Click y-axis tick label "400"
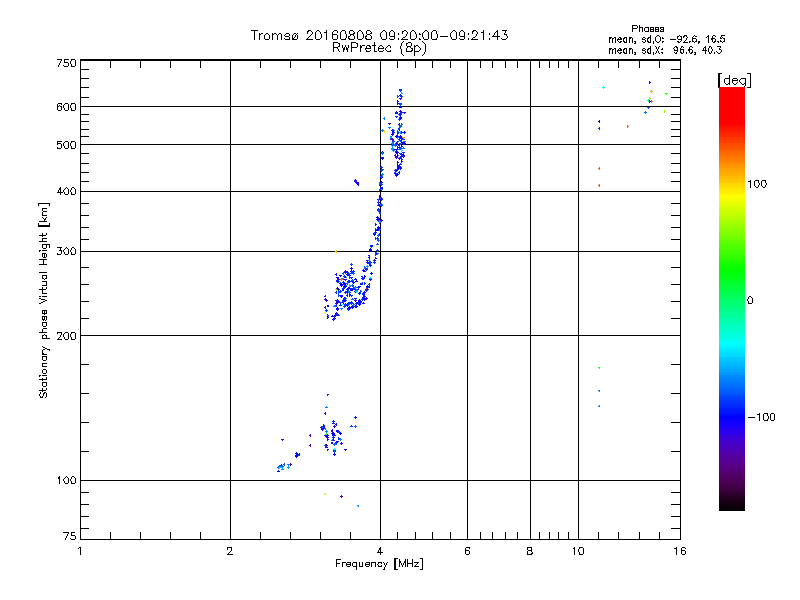Image resolution: width=800 pixels, height=600 pixels. 66,191
